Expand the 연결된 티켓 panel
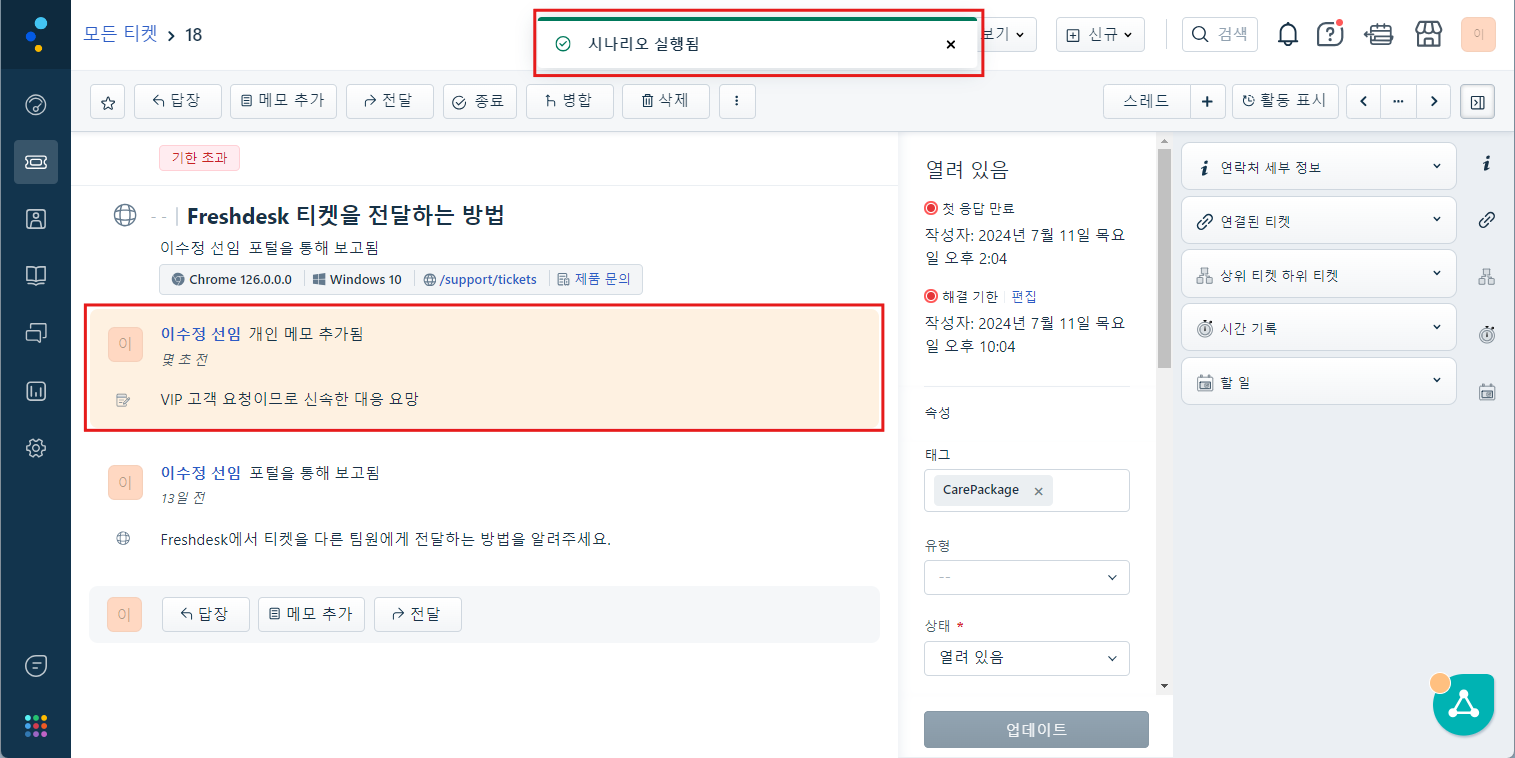 [x=1318, y=220]
